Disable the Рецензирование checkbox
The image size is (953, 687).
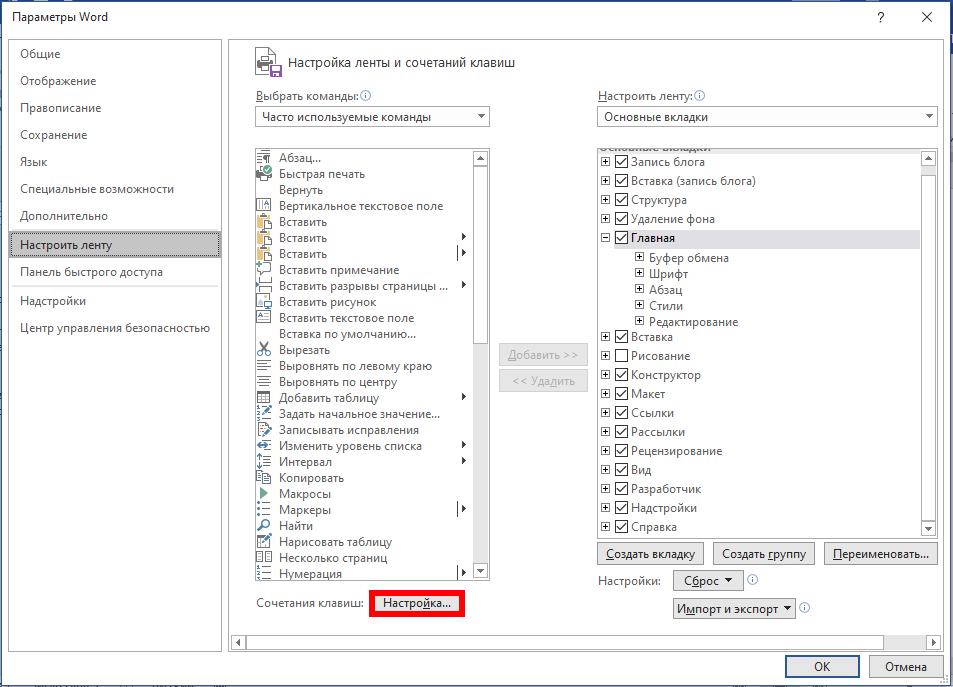tap(621, 451)
